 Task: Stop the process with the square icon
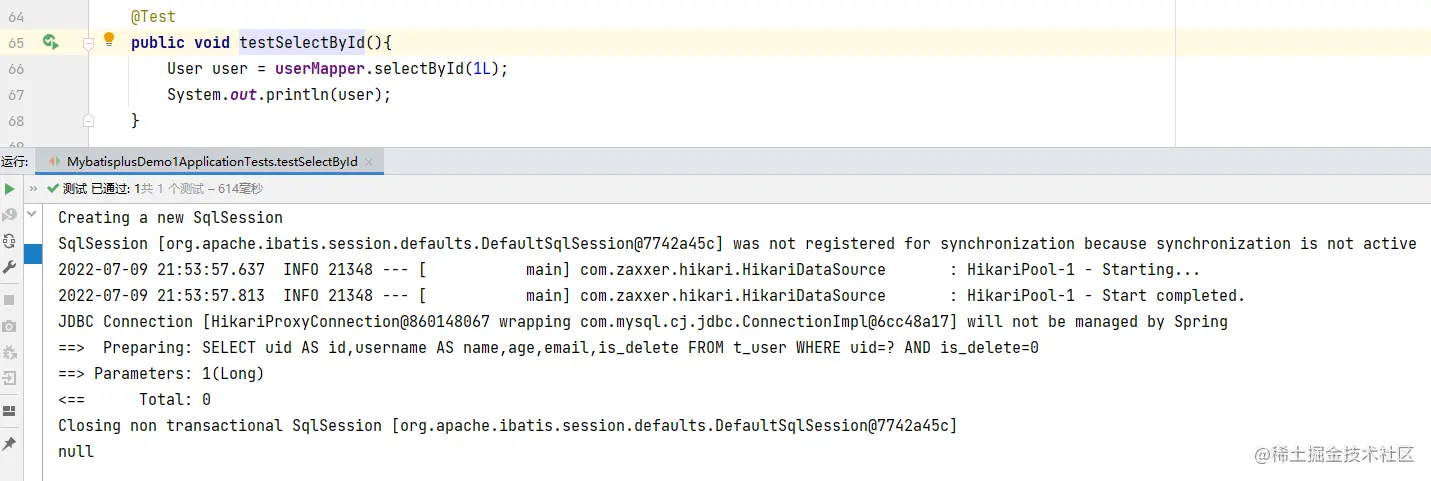click(9, 299)
